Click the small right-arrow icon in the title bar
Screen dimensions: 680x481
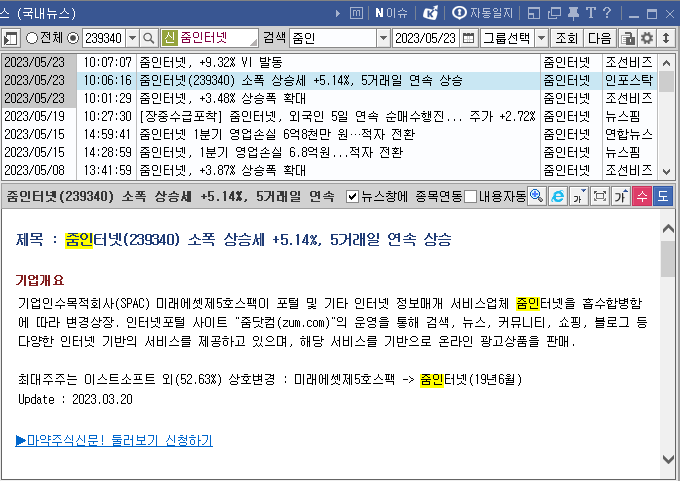[338, 13]
